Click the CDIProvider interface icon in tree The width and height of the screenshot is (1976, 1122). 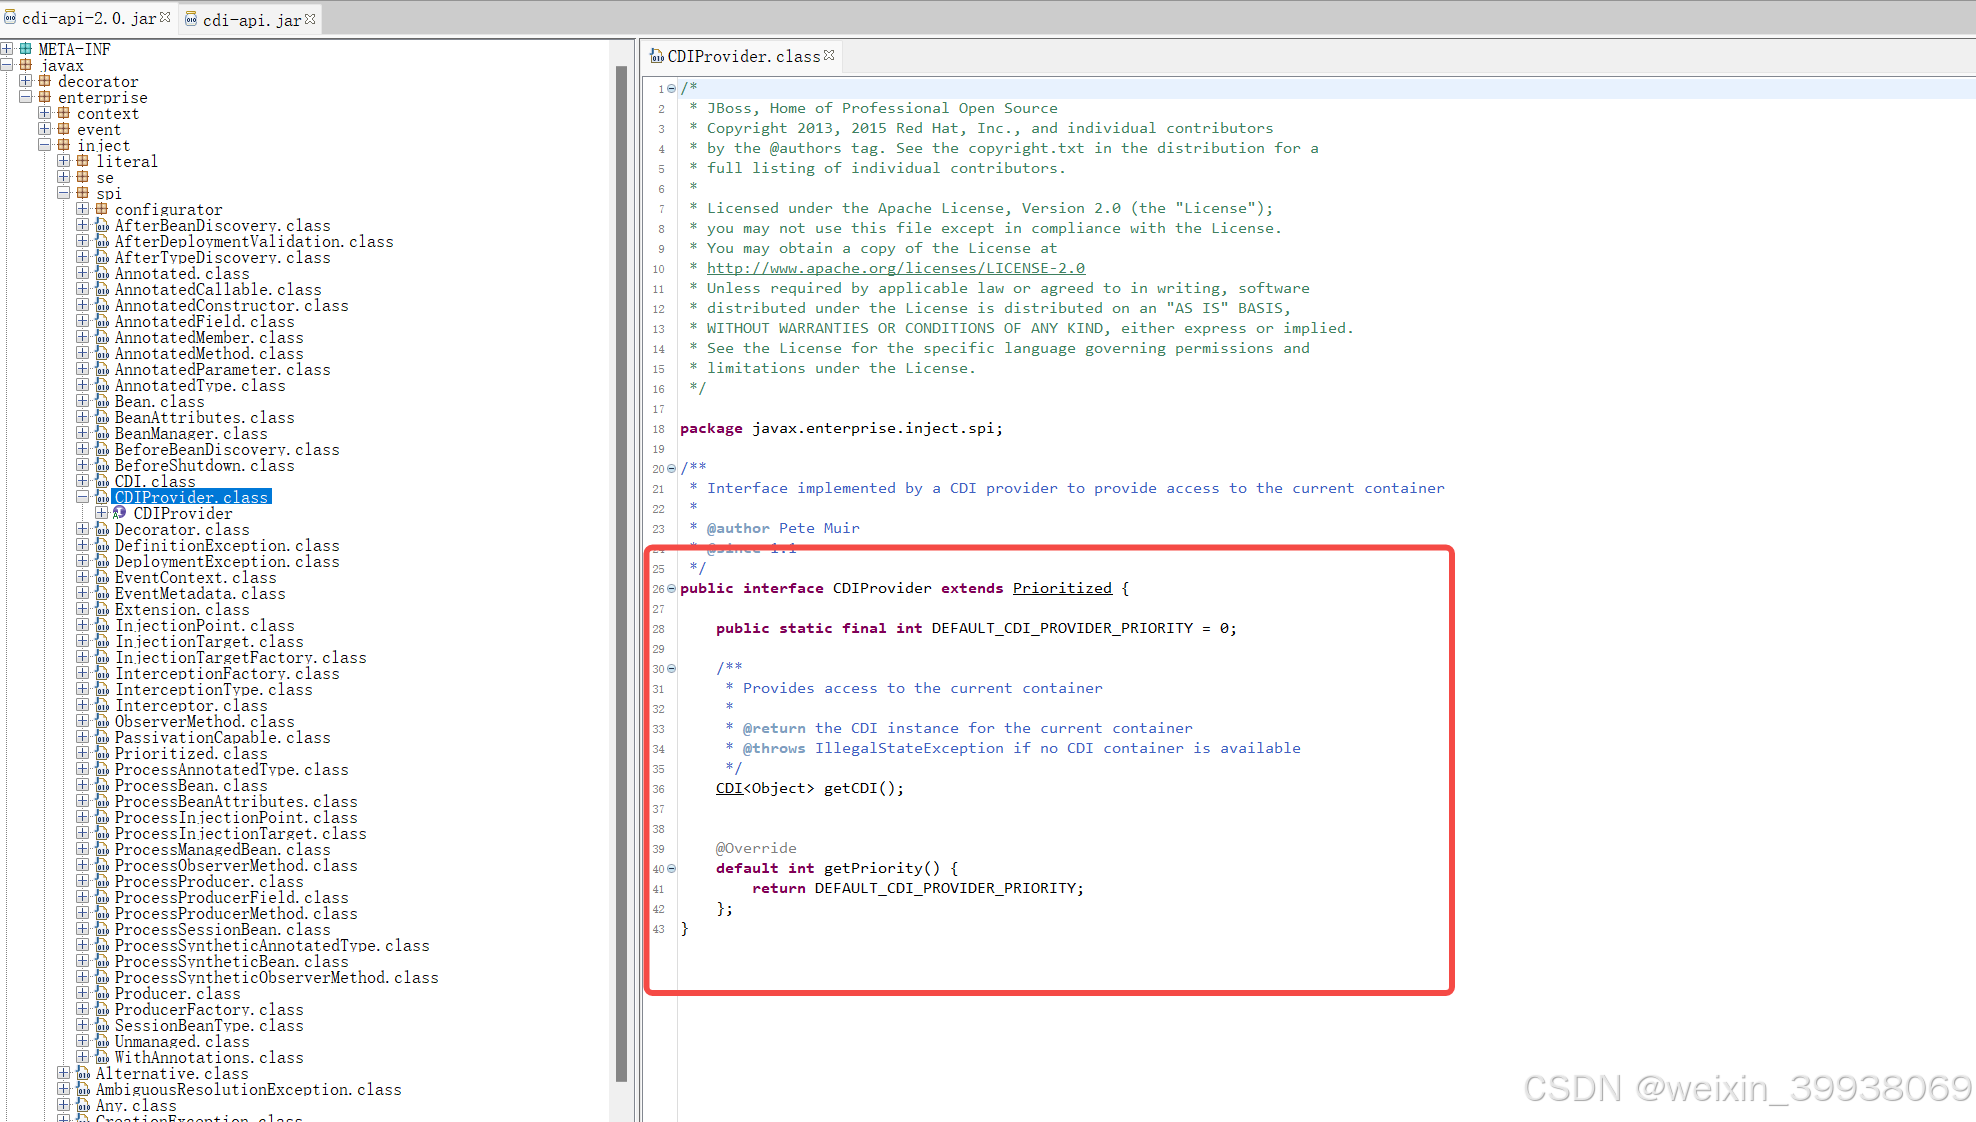coord(120,513)
